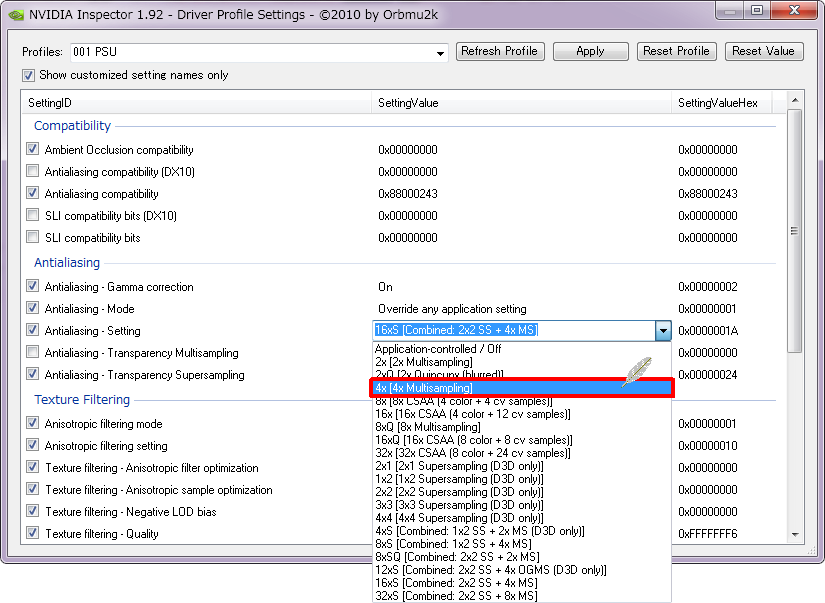Select Application-controlled / Off option
The height and width of the screenshot is (603, 825).
[x=521, y=349]
